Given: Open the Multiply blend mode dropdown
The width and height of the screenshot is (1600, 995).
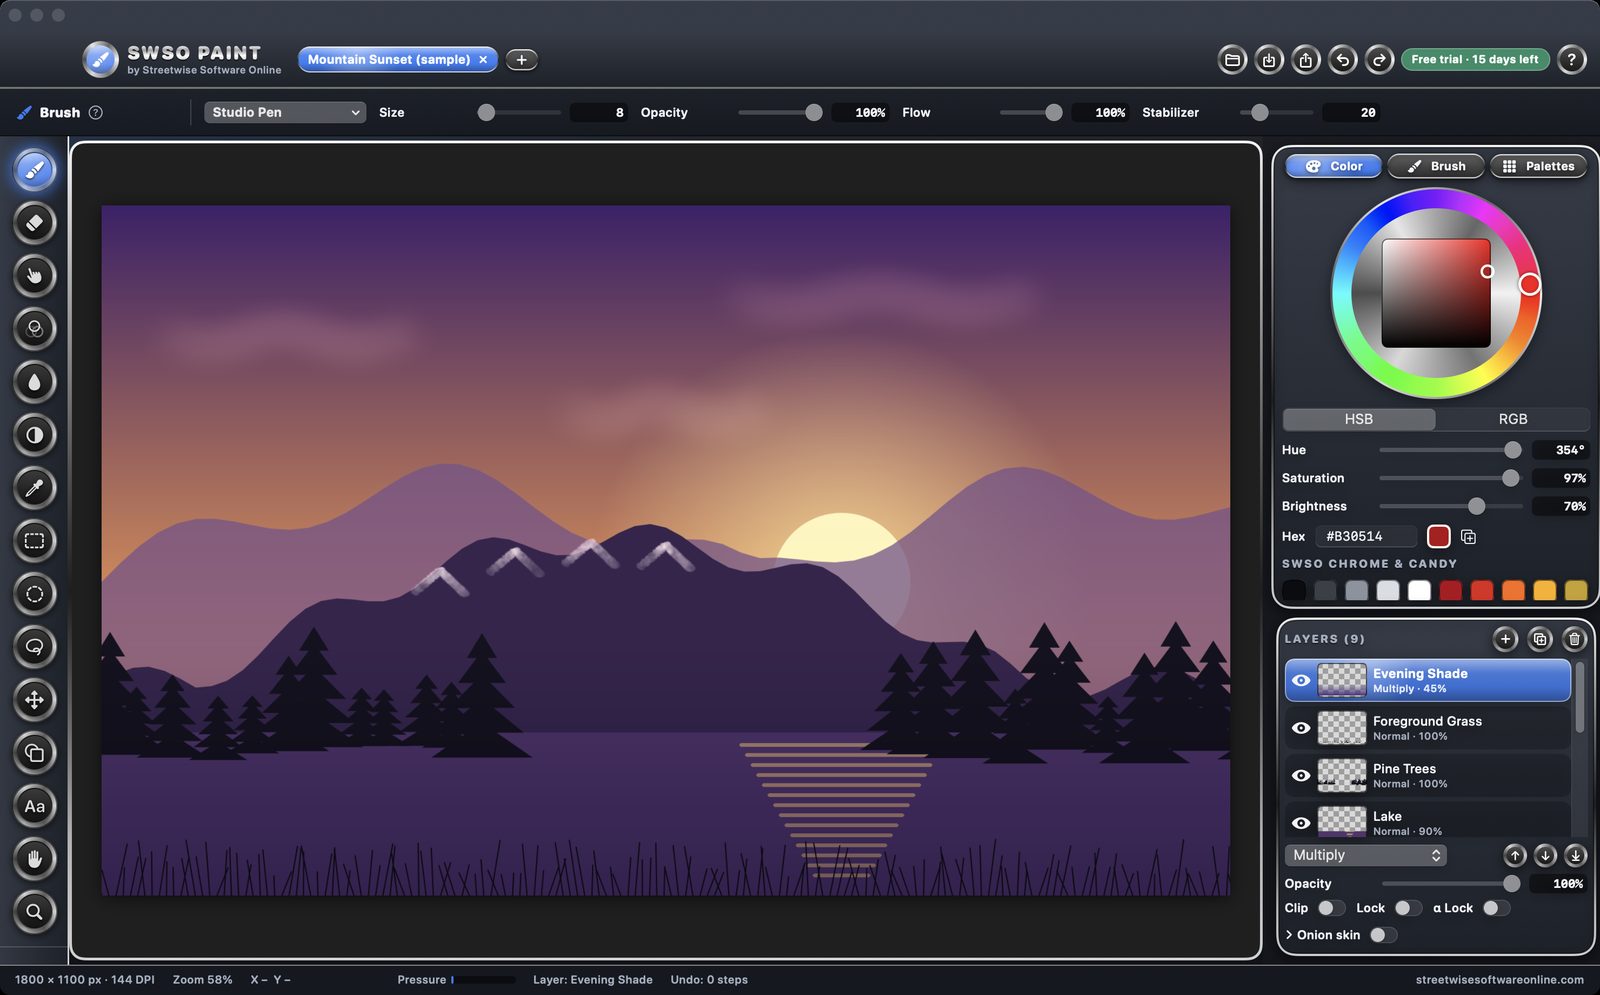Looking at the screenshot, I should point(1365,855).
